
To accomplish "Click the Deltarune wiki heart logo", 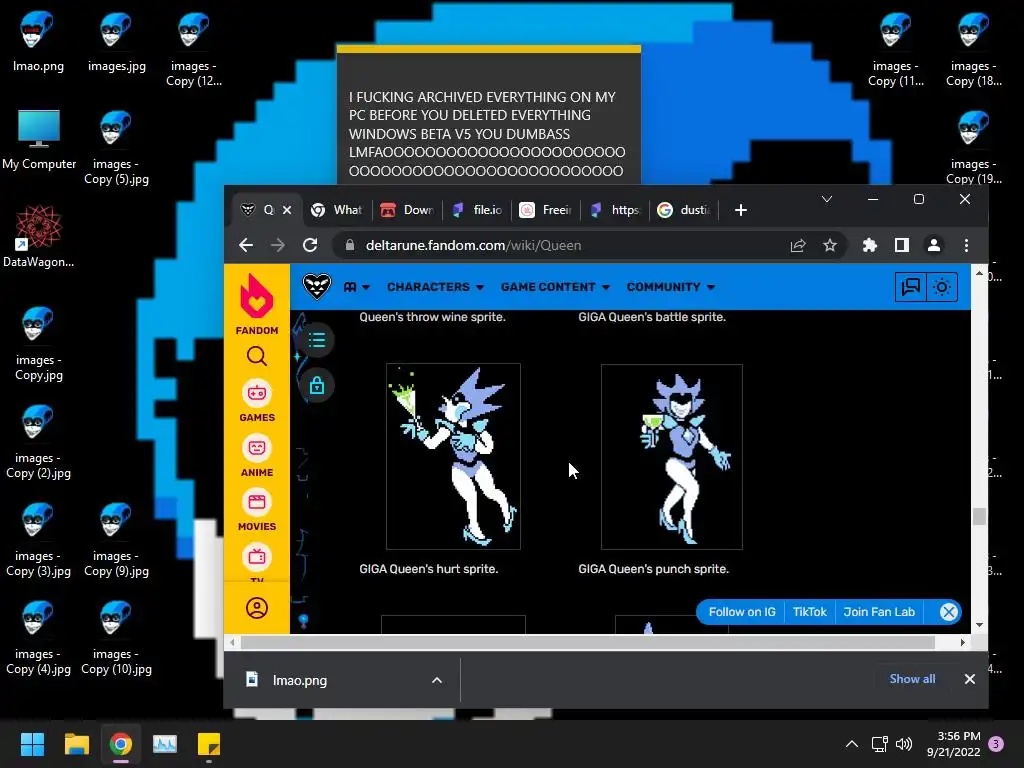I will [317, 286].
